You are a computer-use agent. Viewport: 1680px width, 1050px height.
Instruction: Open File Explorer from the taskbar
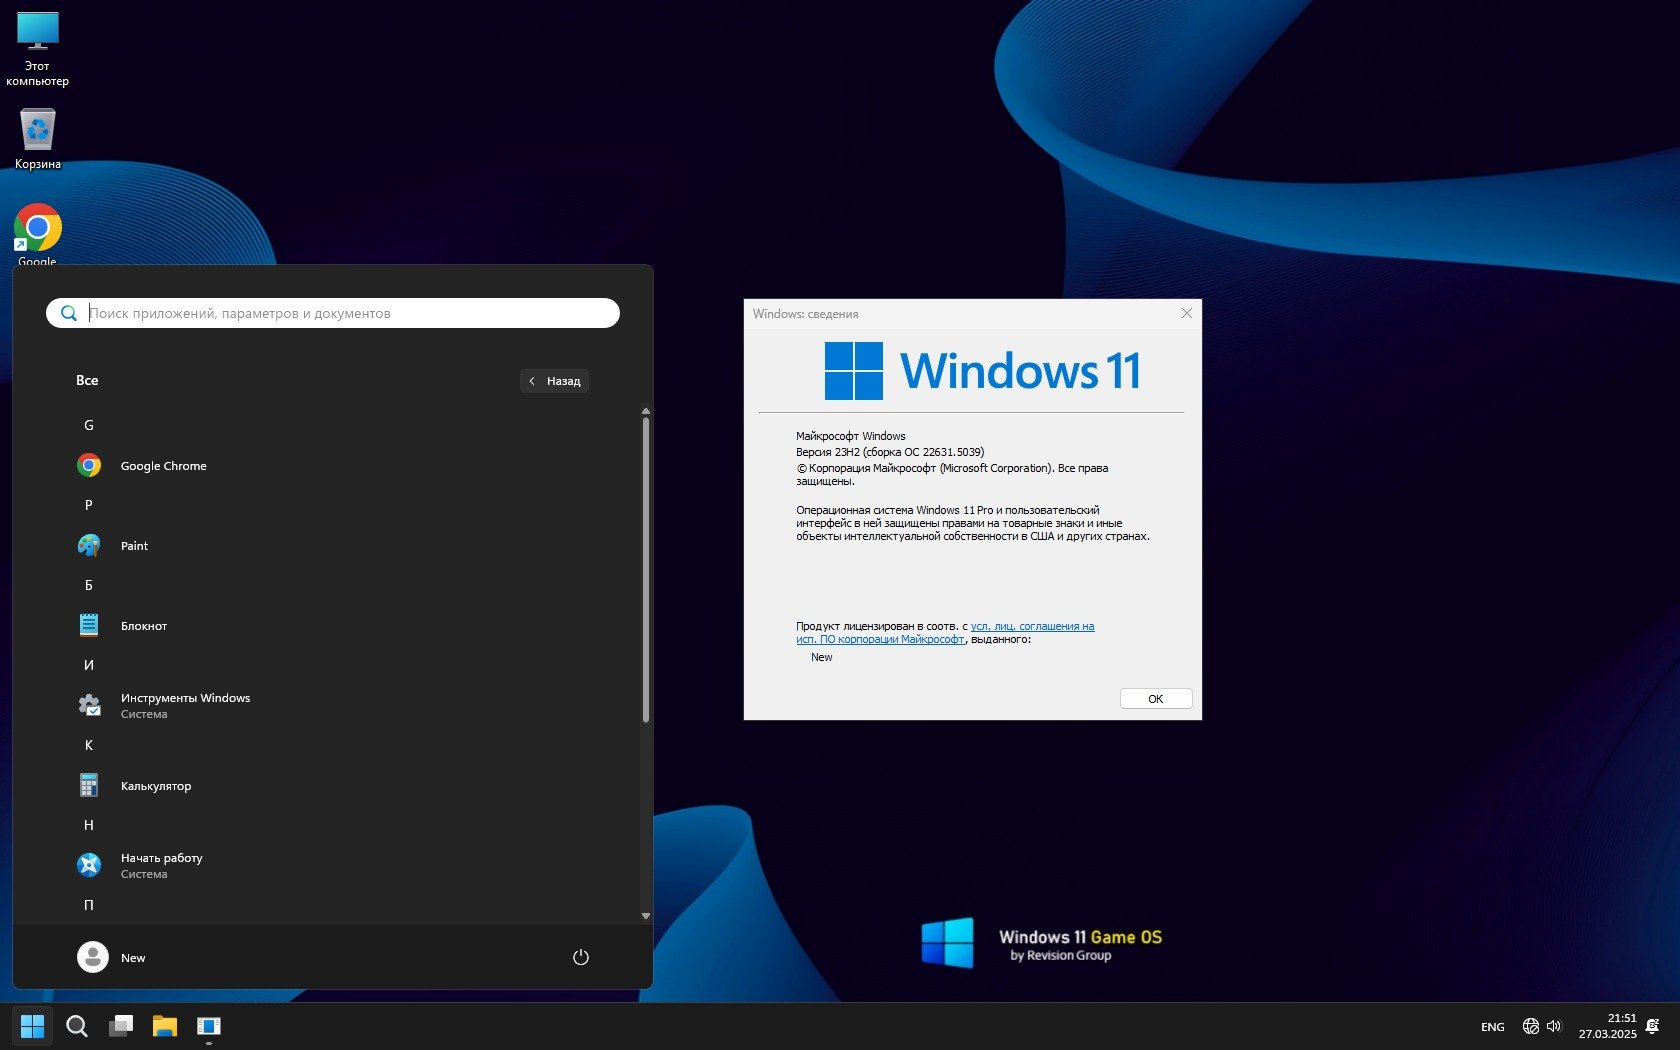click(164, 1026)
